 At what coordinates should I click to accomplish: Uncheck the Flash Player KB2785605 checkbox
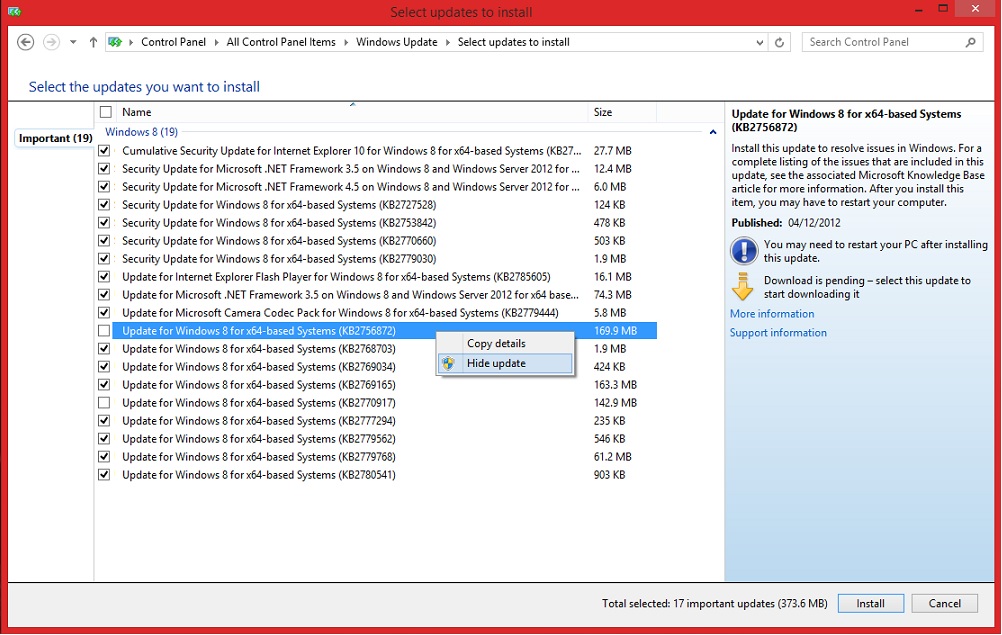point(104,277)
